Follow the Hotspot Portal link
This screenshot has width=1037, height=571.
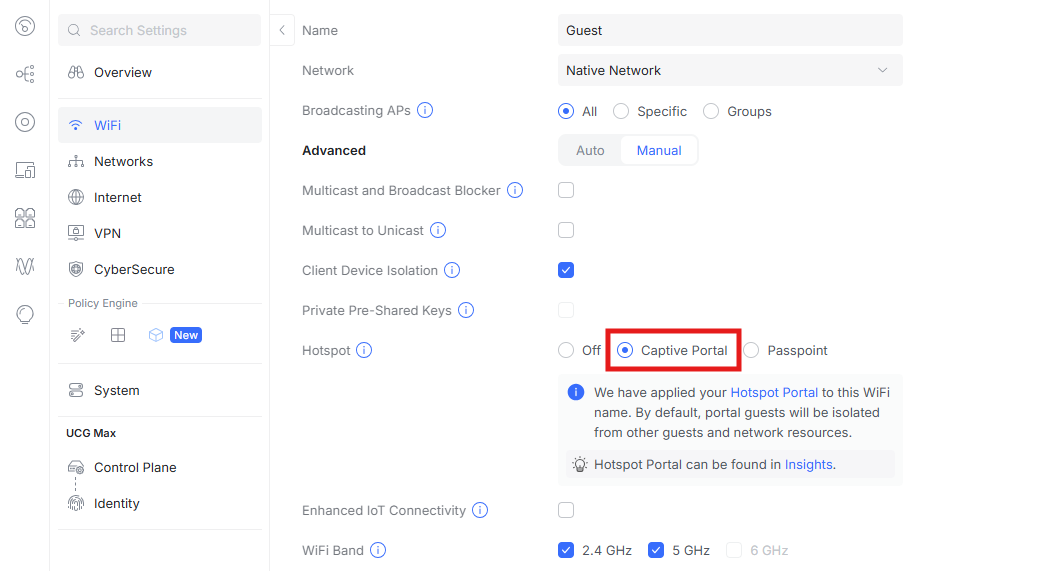coord(775,393)
